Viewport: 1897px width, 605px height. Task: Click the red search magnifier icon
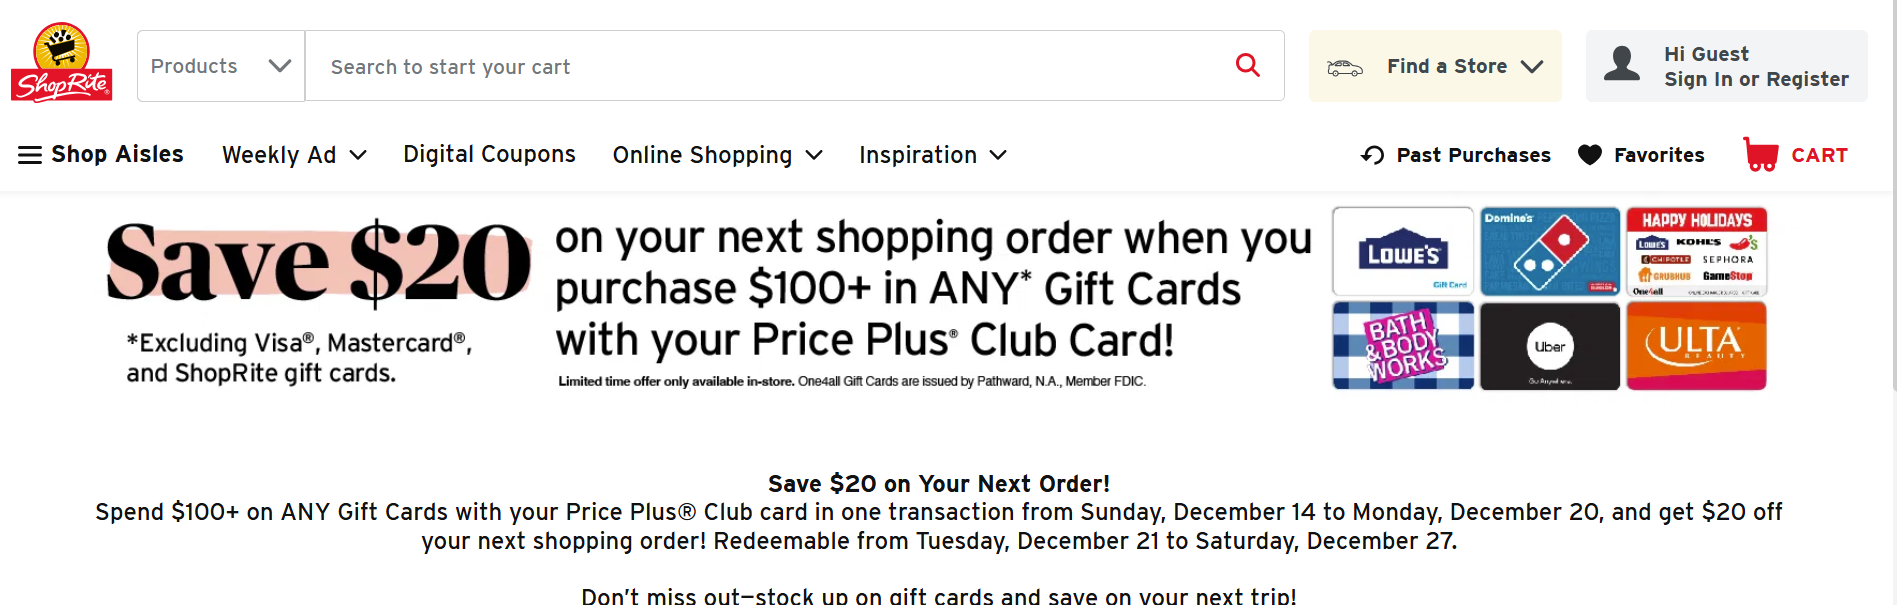click(x=1247, y=65)
